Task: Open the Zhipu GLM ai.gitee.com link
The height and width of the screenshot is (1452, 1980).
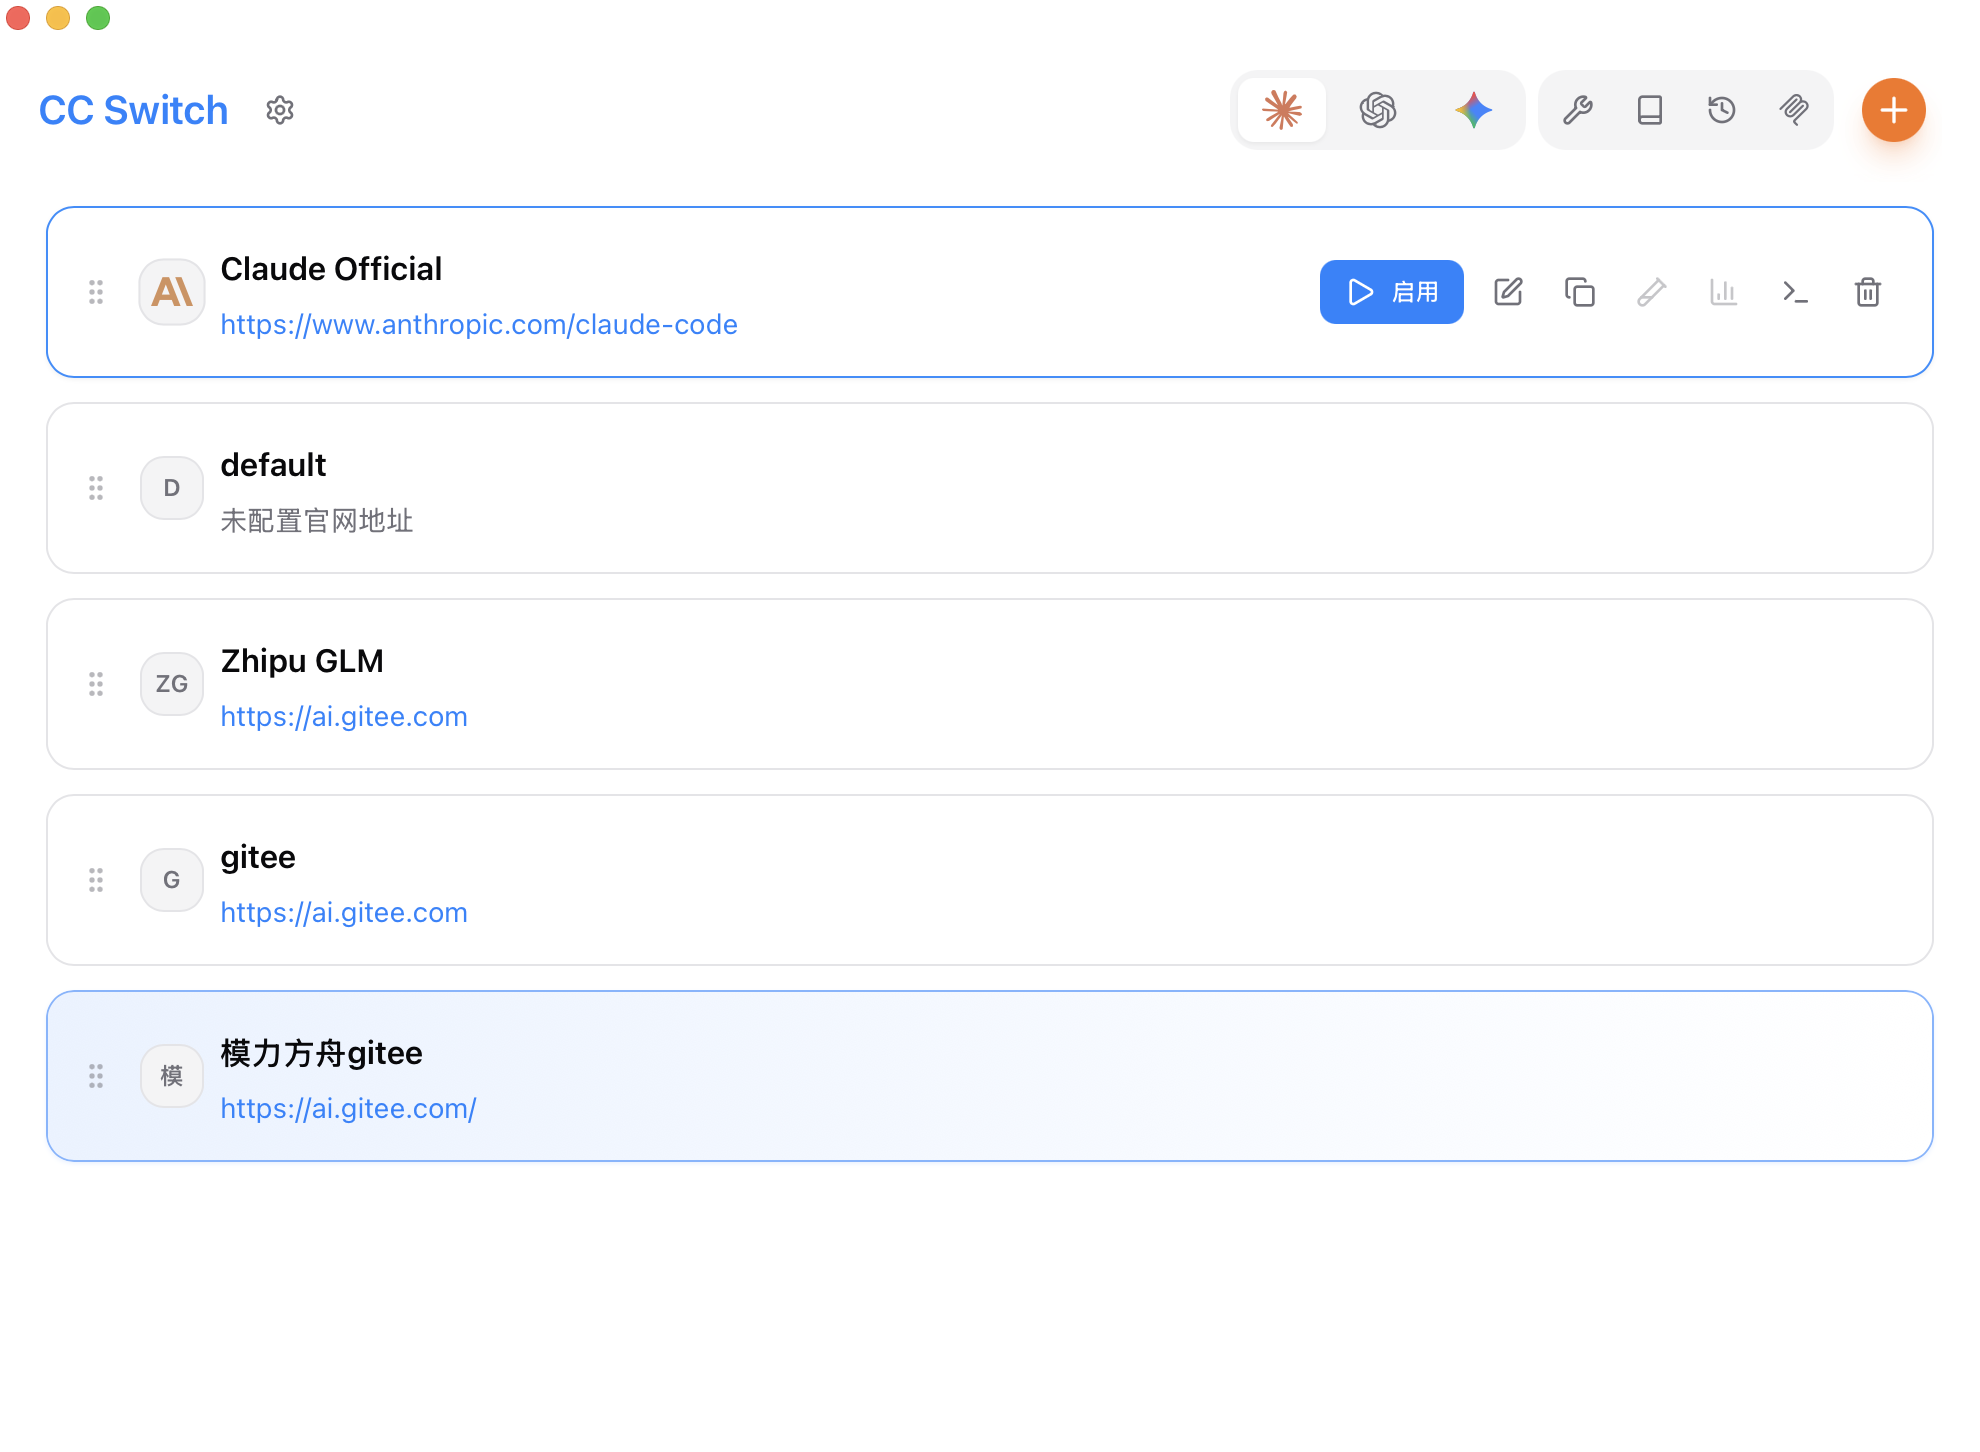Action: [x=344, y=717]
